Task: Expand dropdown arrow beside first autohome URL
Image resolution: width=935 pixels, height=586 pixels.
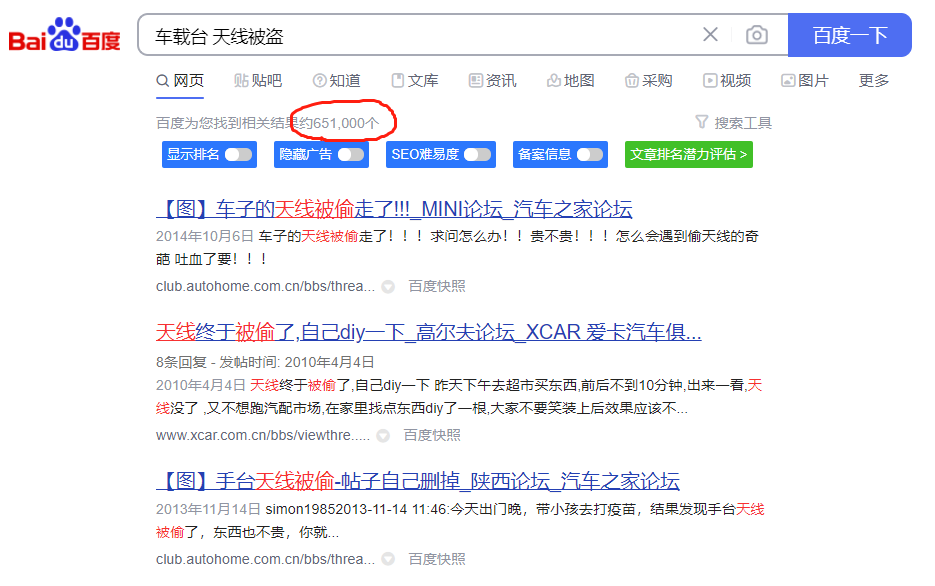Action: 388,287
